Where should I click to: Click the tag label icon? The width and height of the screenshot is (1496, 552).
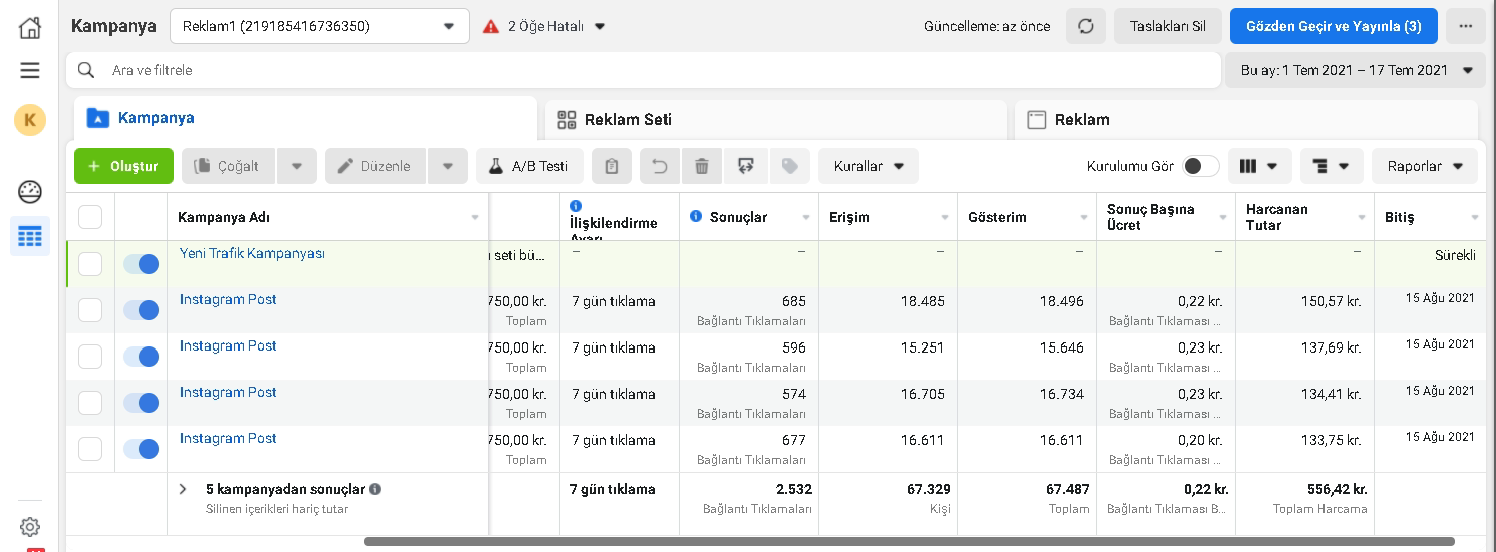[790, 166]
